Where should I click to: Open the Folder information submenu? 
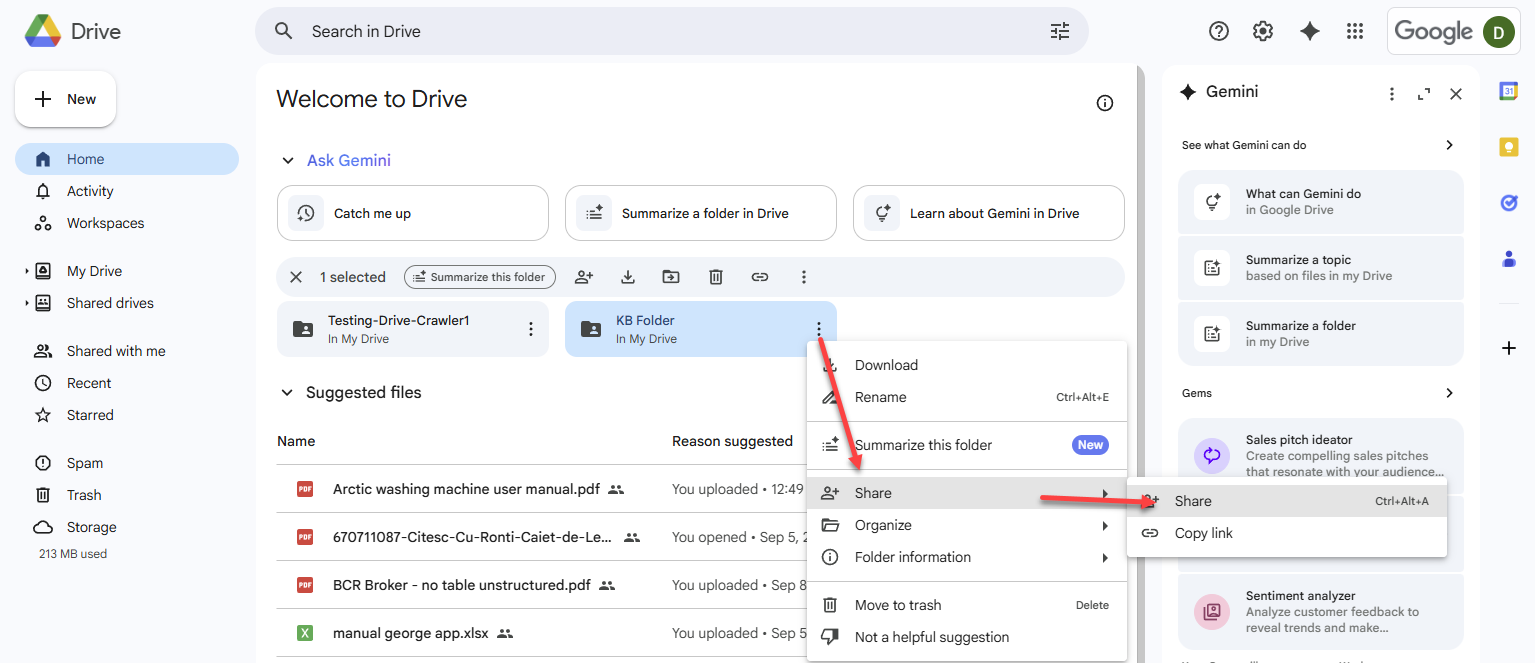point(967,557)
